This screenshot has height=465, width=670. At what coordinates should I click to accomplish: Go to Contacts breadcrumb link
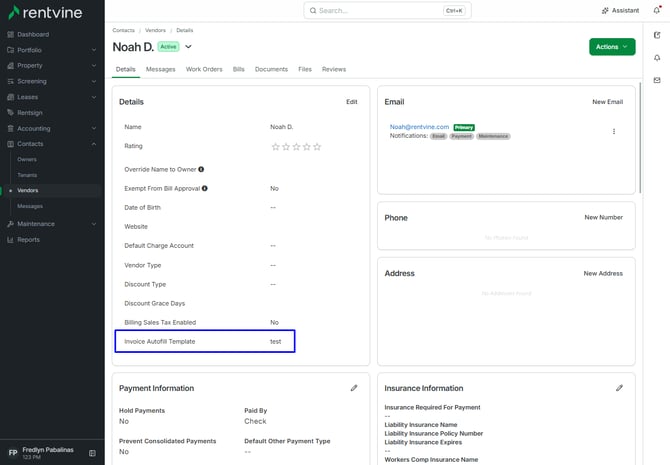pos(123,30)
